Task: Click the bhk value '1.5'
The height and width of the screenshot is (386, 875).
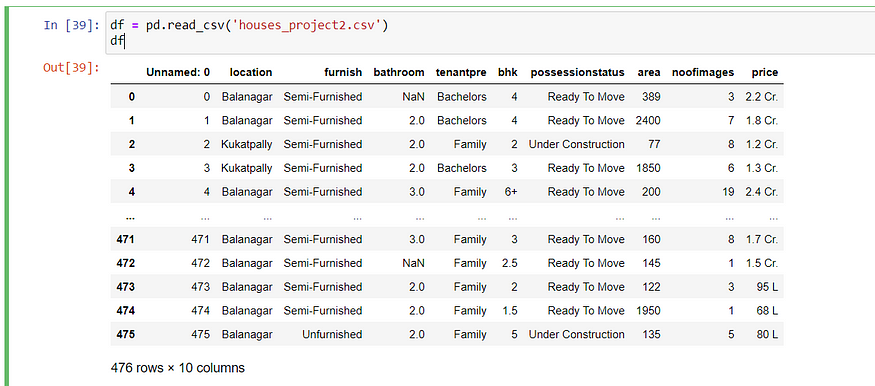Action: point(510,311)
